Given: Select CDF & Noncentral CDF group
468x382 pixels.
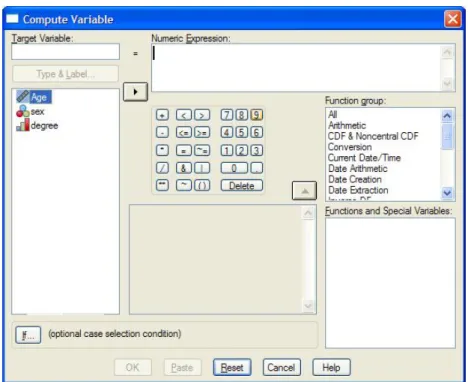Looking at the screenshot, I should [373, 136].
